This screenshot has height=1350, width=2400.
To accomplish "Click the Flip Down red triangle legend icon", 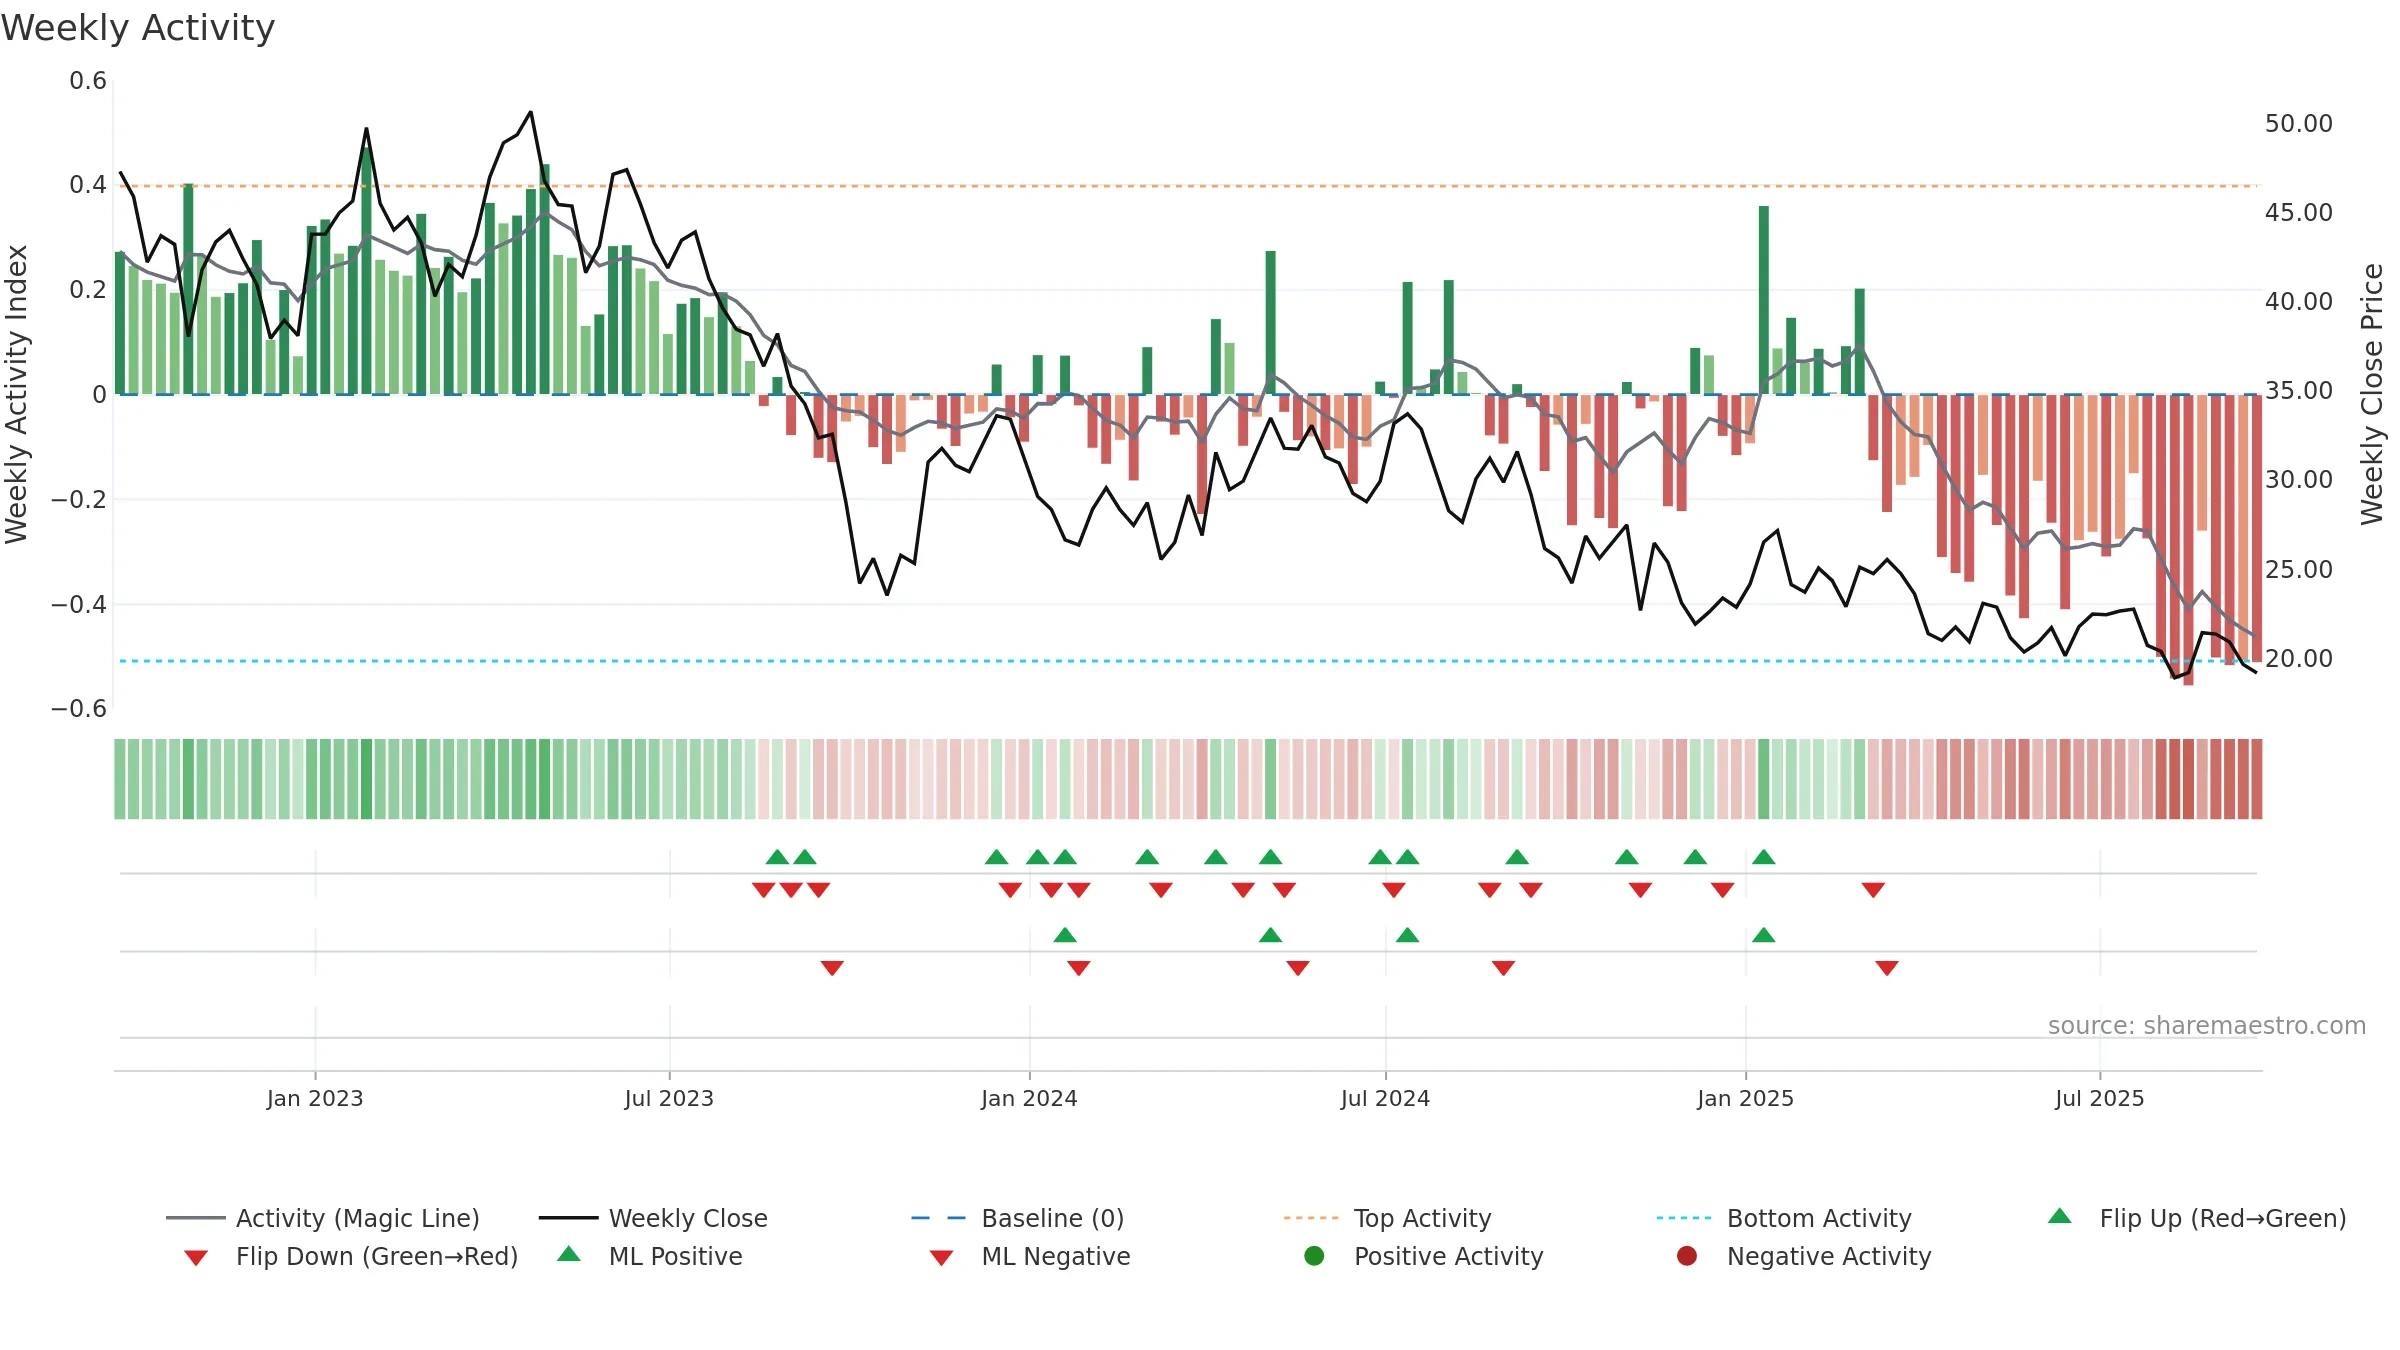I will click(x=196, y=1258).
